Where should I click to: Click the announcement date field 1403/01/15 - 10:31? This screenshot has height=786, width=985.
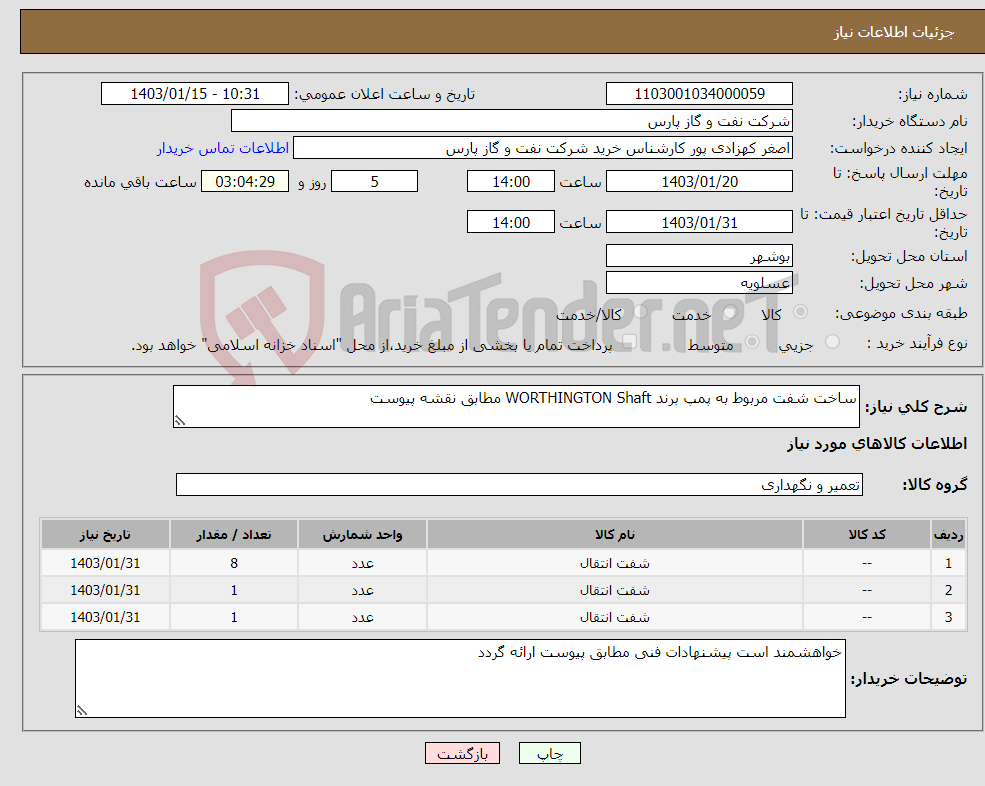point(195,94)
